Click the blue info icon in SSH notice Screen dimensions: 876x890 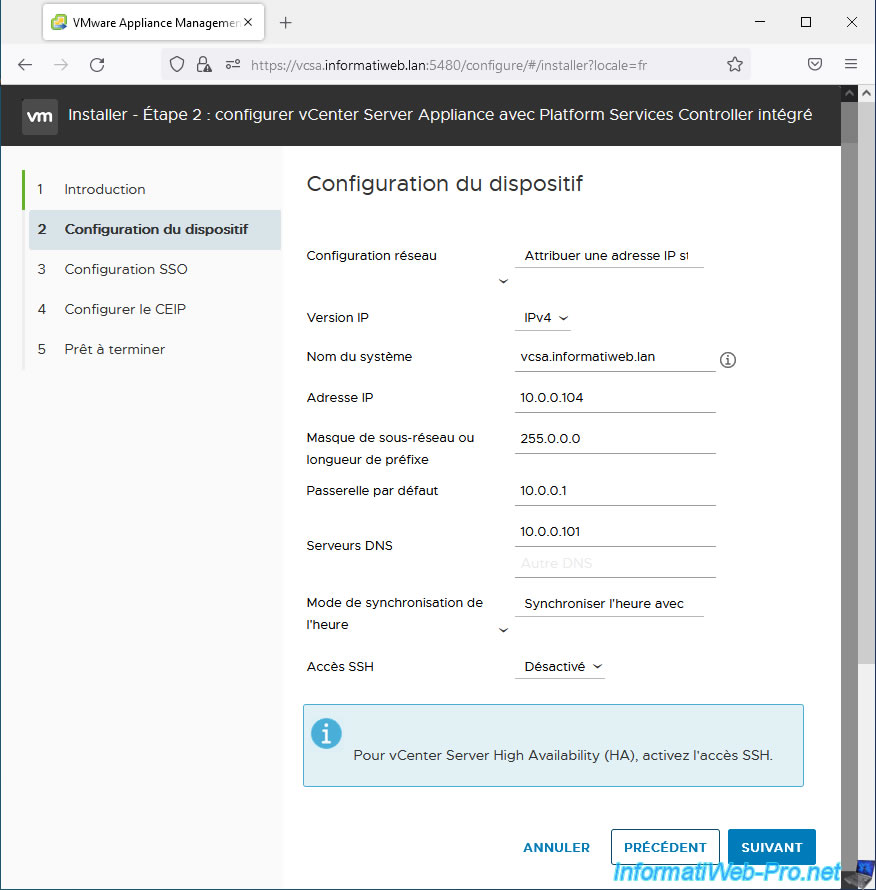pos(326,734)
